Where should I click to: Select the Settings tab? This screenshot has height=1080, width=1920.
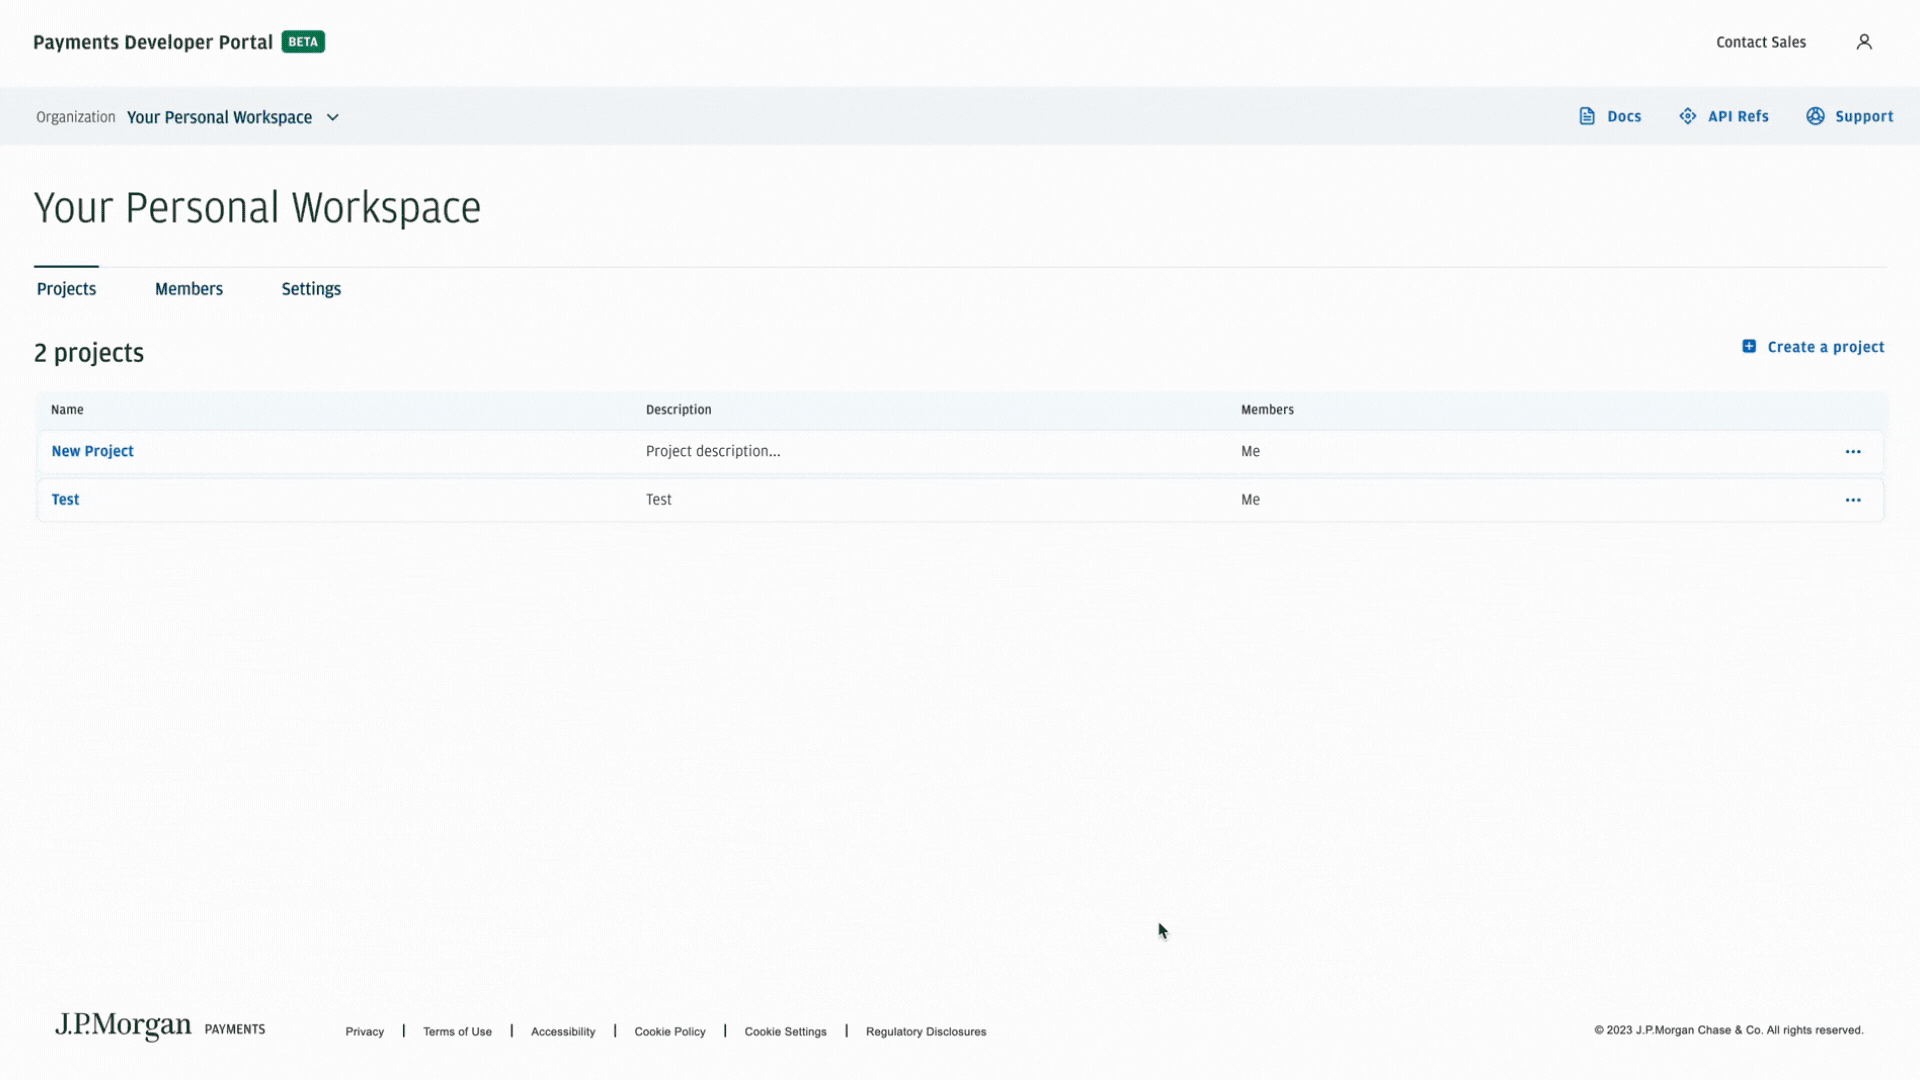point(311,287)
